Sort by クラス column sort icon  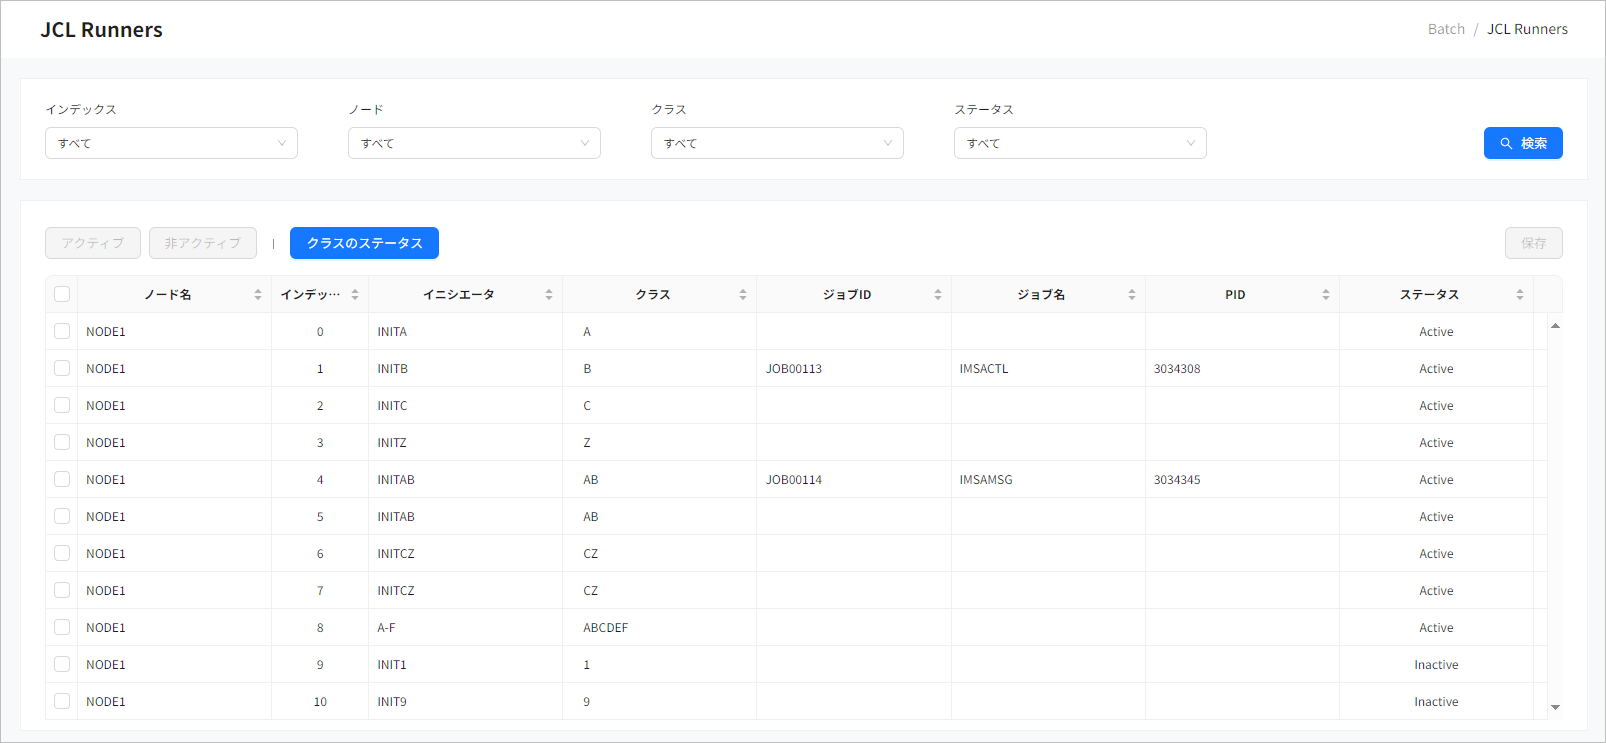[743, 295]
